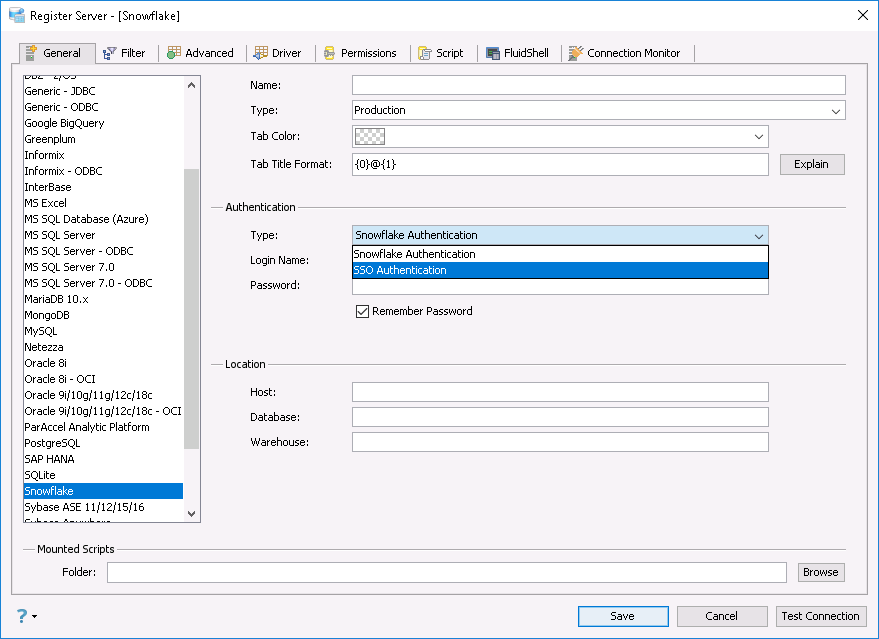879x639 pixels.
Task: Click into the Host input field
Action: [x=560, y=392]
